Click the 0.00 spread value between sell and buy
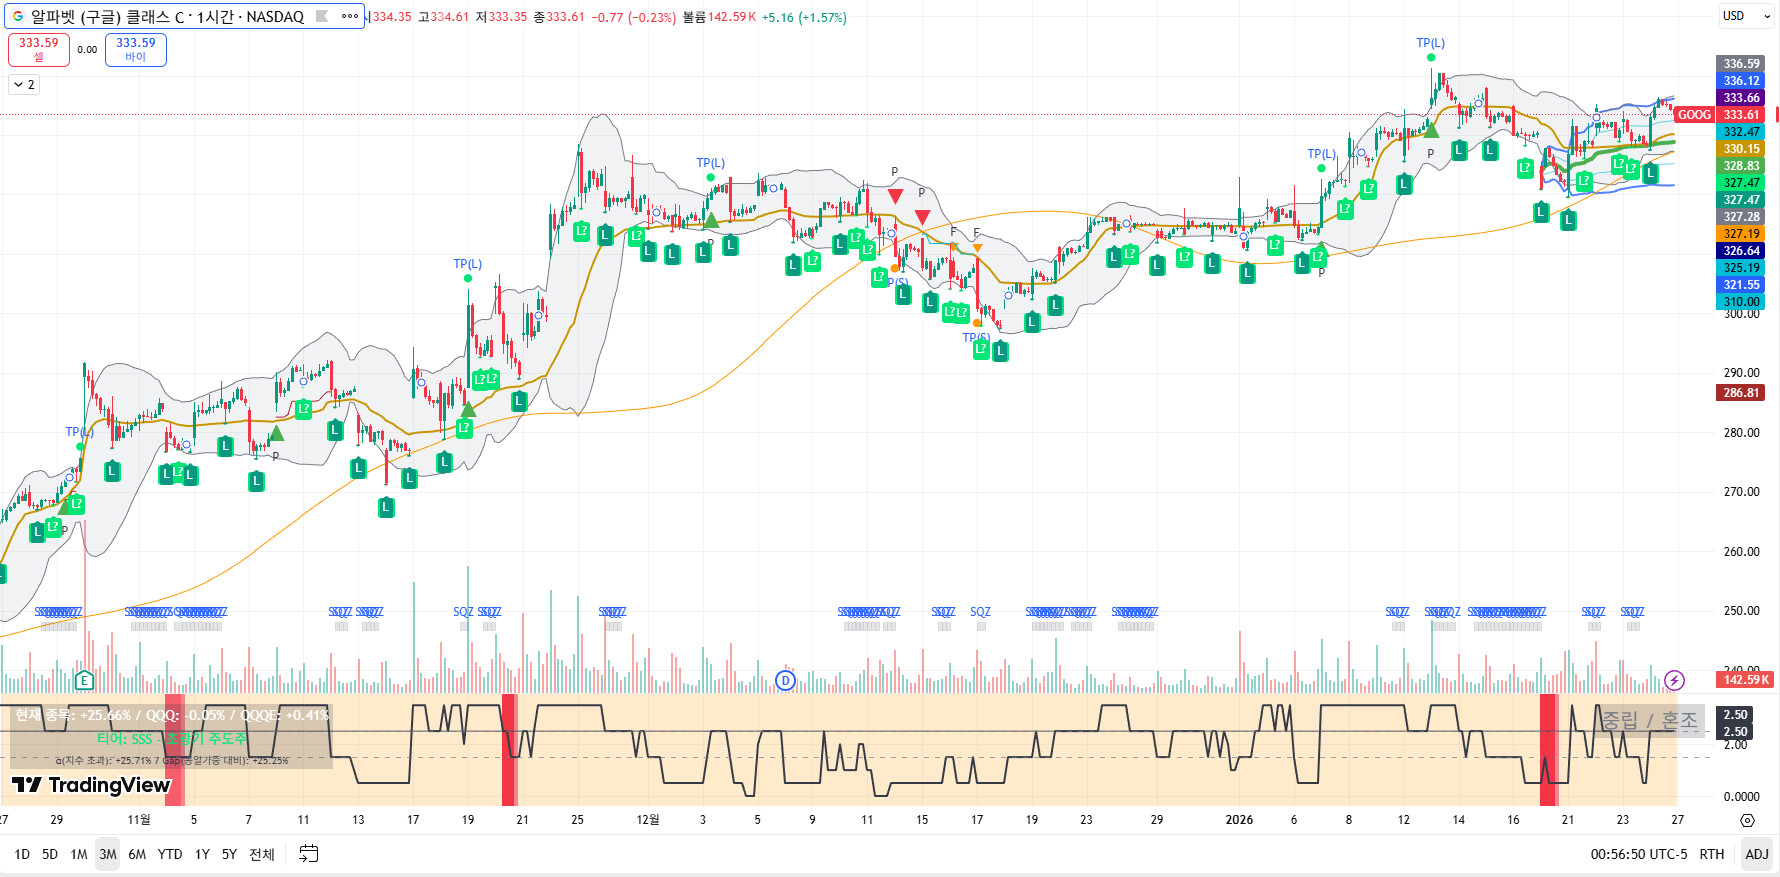 pos(87,50)
